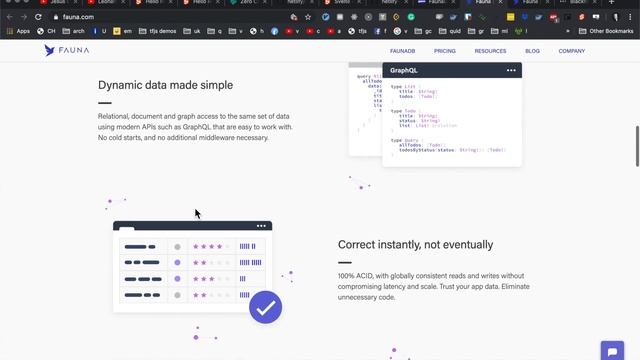Switch to the Svelte browser tab
Screen dimensions: 640x360
click(x=341, y=2)
